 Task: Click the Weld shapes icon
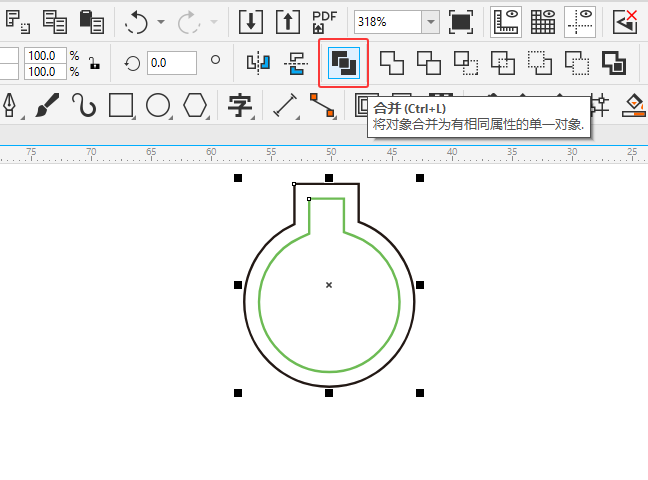click(x=391, y=63)
